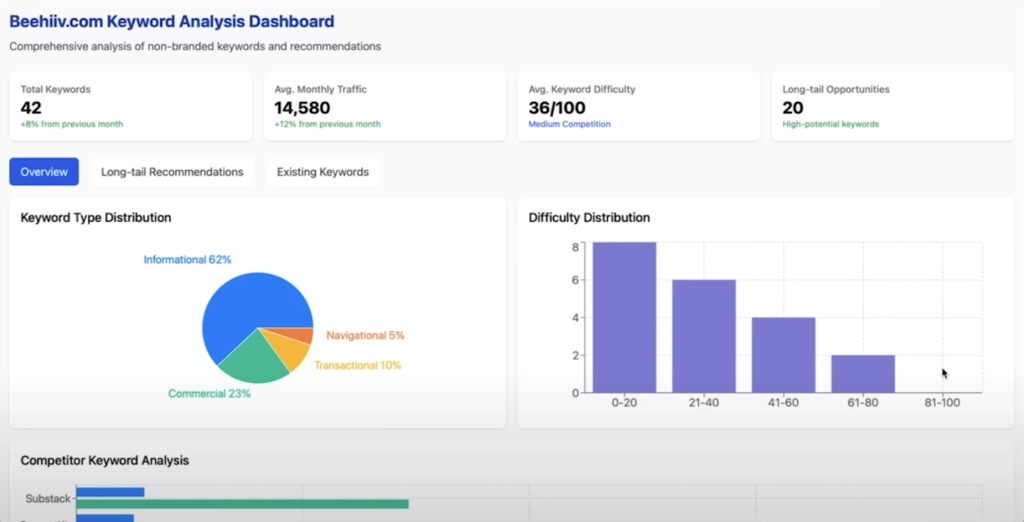Click the Beehiiv.com Keyword Analysis Dashboard title
Viewport: 1024px width, 522px height.
pyautogui.click(x=172, y=22)
